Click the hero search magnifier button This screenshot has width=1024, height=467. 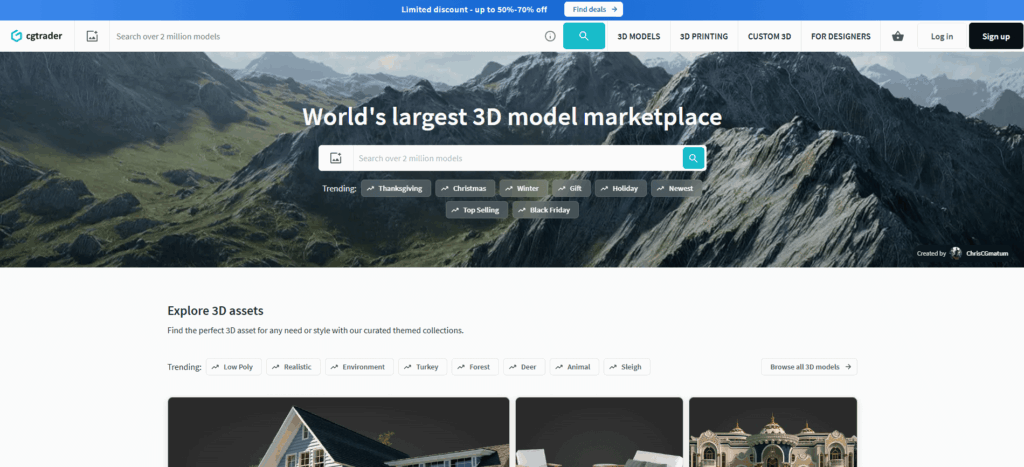694,158
